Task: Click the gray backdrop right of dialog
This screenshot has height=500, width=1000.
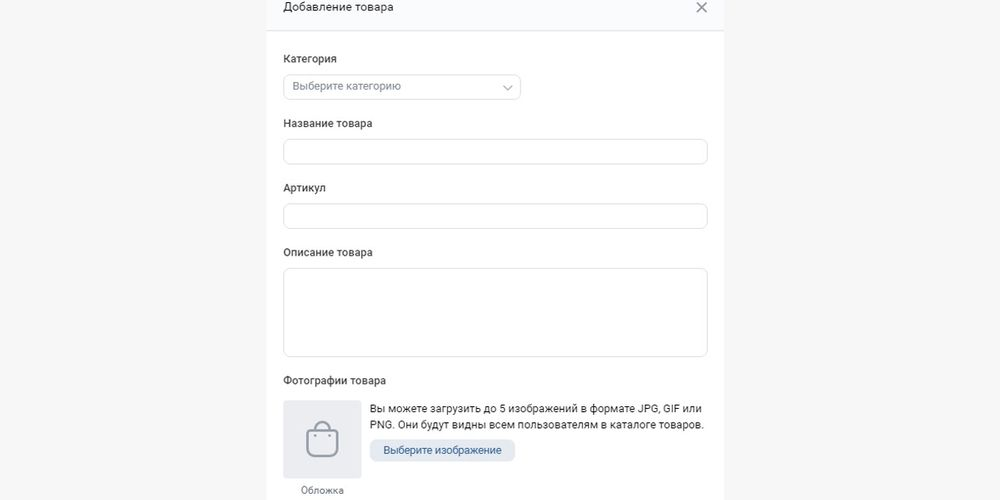Action: [x=862, y=250]
